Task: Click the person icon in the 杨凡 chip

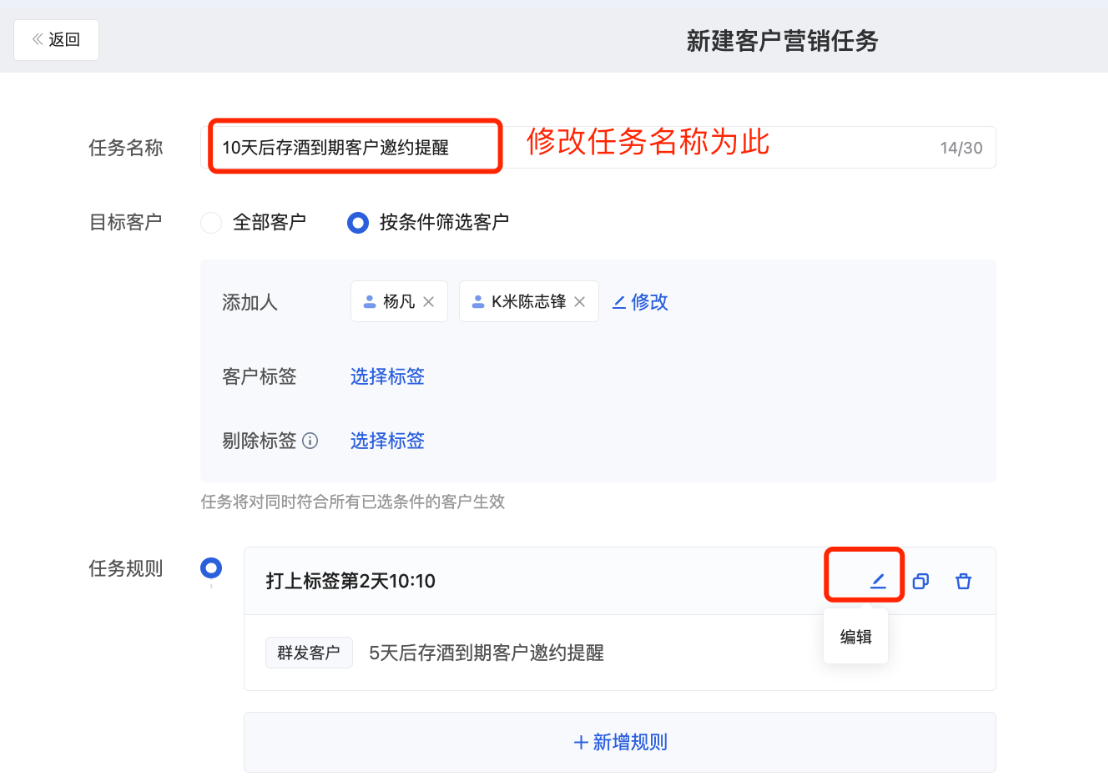Action: [369, 302]
